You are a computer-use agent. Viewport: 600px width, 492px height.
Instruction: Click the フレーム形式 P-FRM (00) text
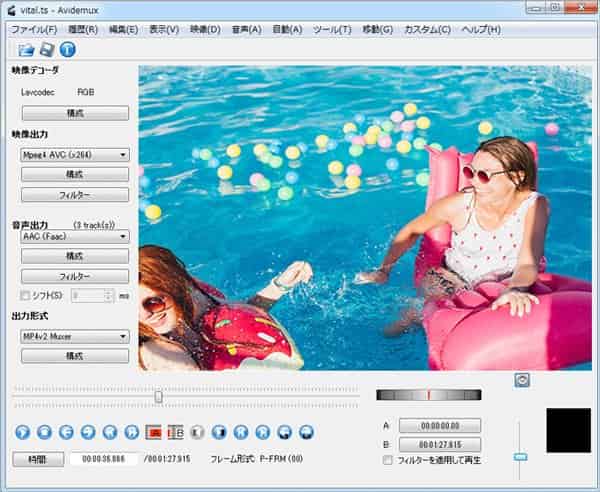click(x=256, y=459)
